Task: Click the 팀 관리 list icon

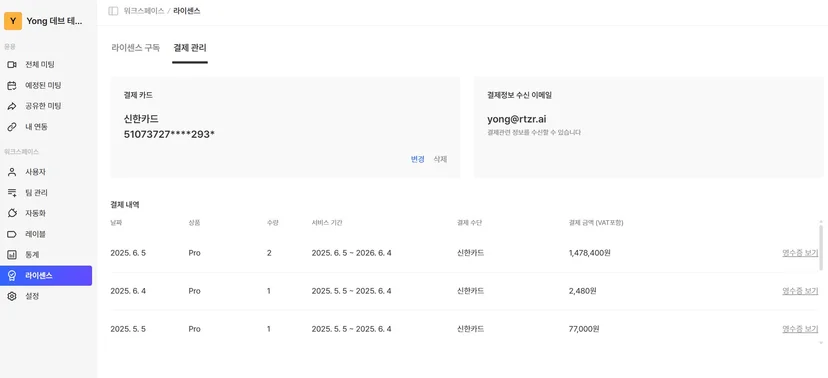Action: click(x=12, y=193)
